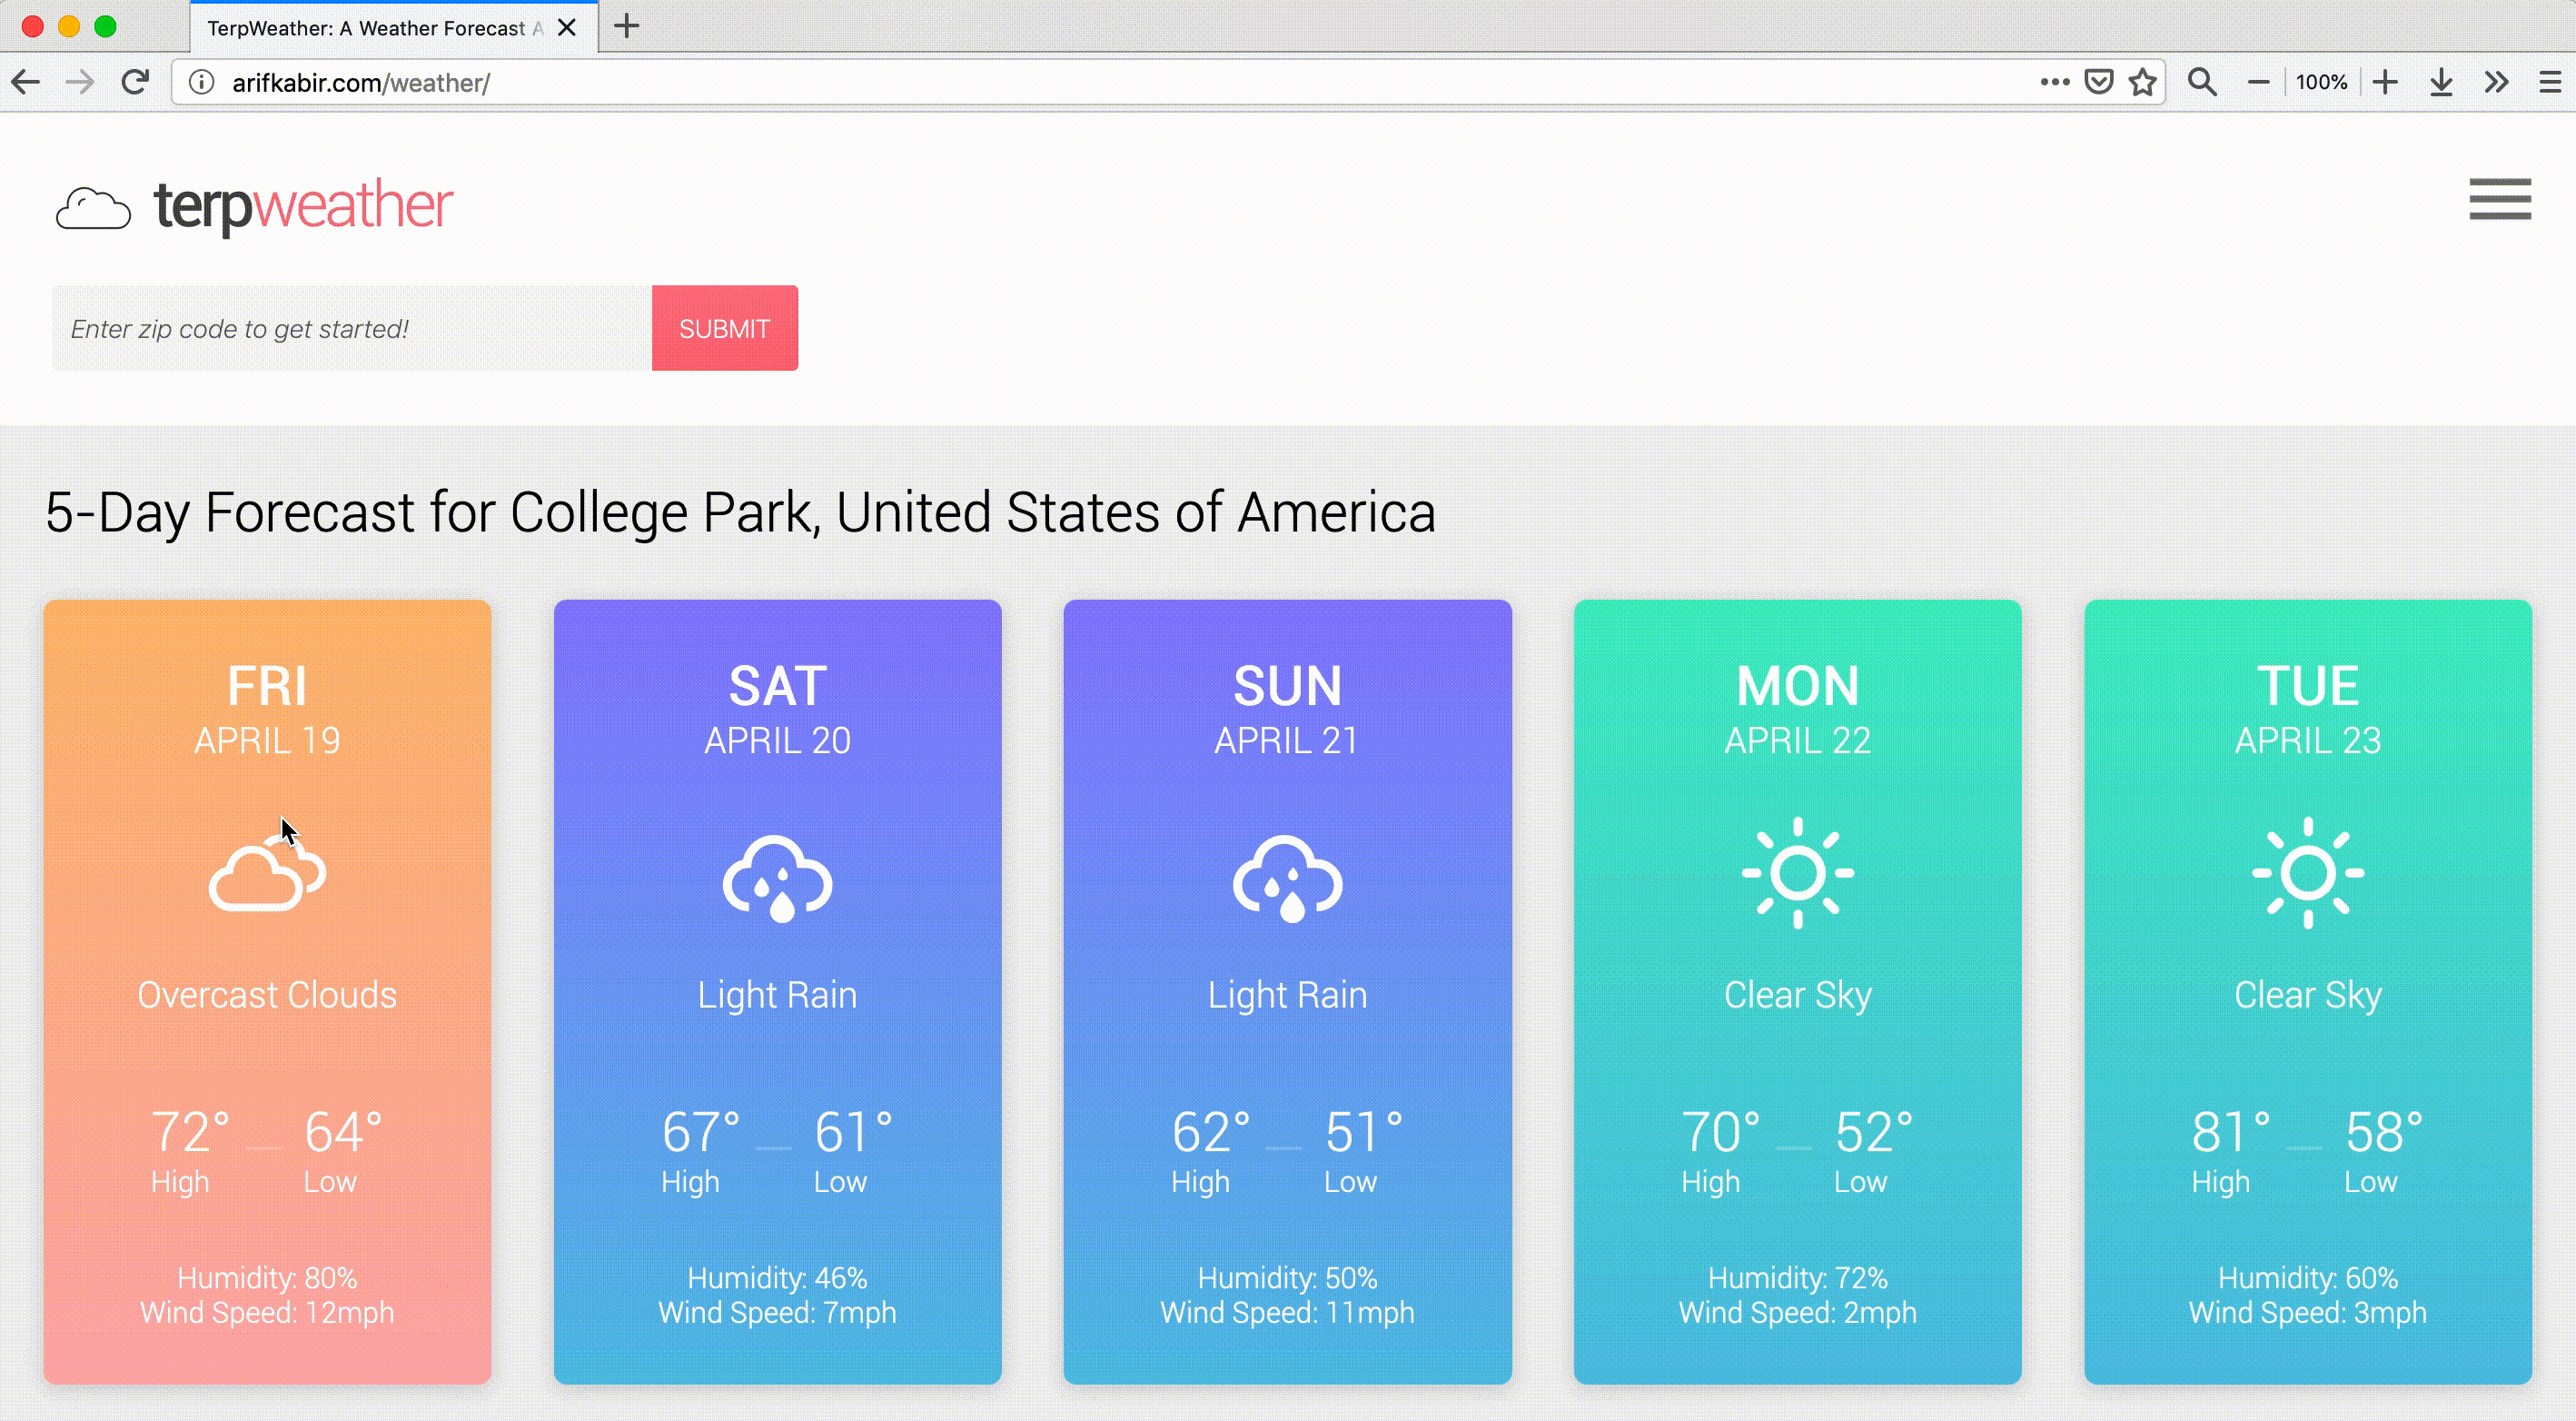The width and height of the screenshot is (2576, 1421).
Task: Click the 62° high on Sunday
Action: pos(1211,1132)
